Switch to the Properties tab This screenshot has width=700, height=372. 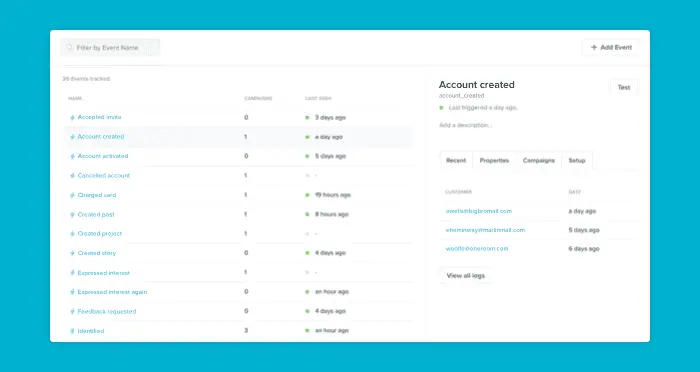pos(494,160)
